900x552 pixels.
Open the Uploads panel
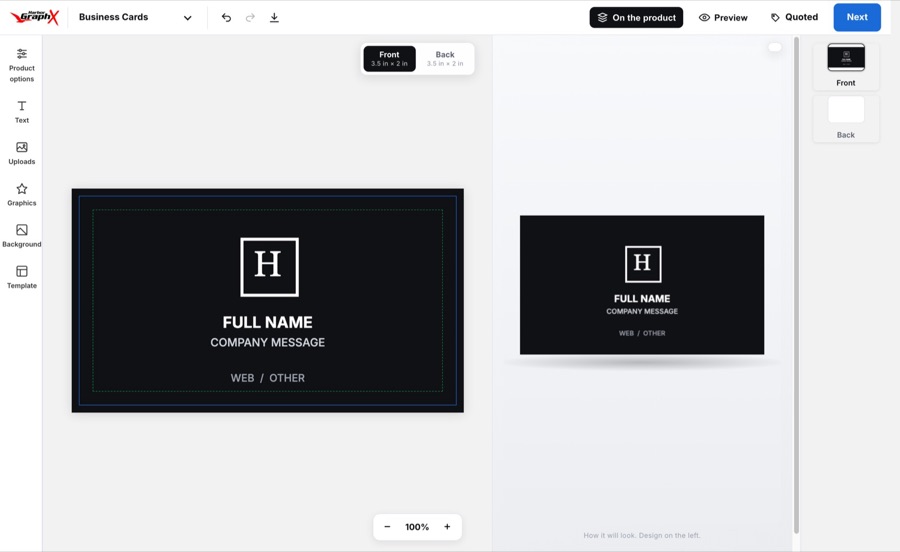[21, 153]
